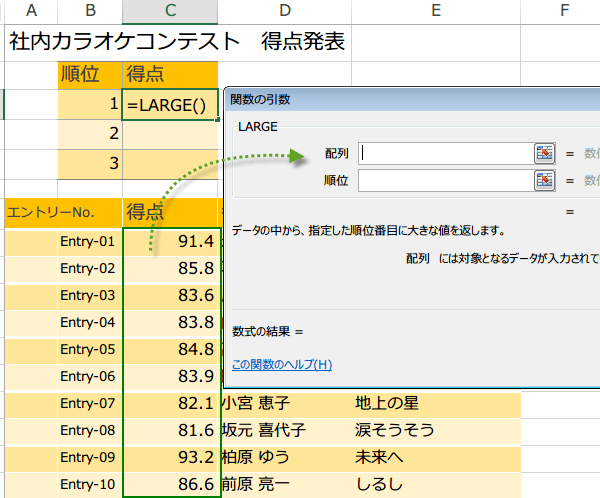Viewport: 600px width, 498px height.
Task: Click the 順位 input field
Action: coord(444,180)
